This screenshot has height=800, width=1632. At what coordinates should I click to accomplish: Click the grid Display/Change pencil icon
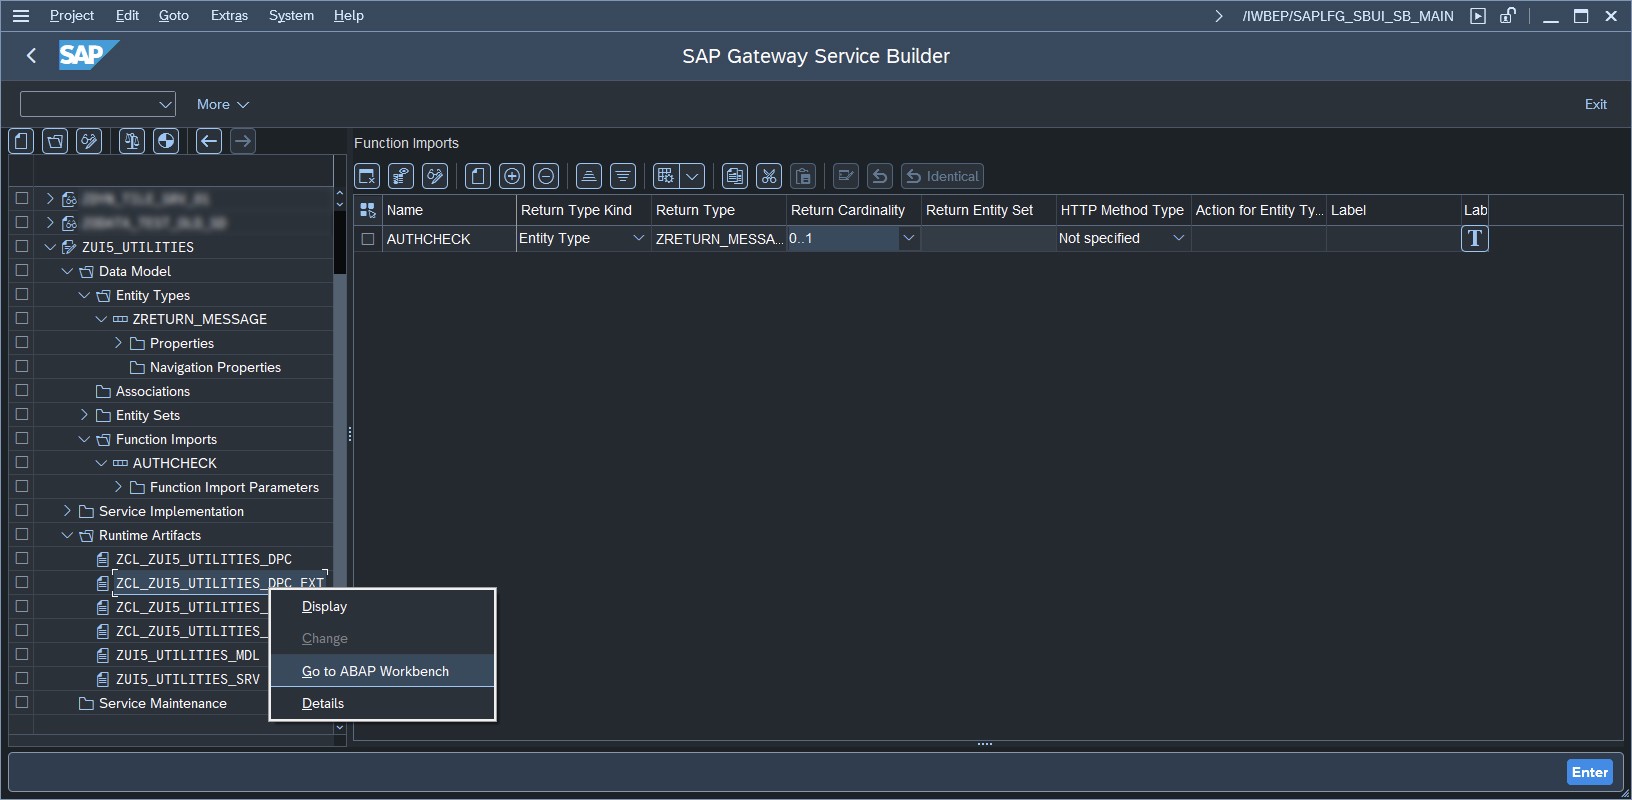click(435, 177)
